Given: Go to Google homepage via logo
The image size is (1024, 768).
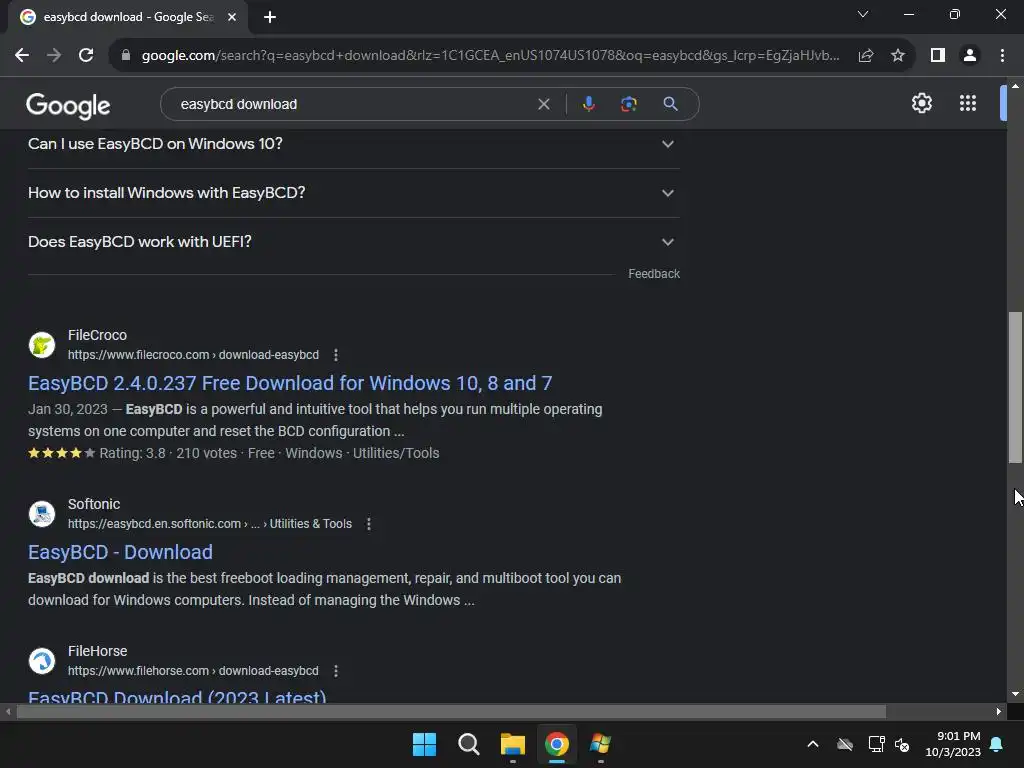Looking at the screenshot, I should (69, 105).
